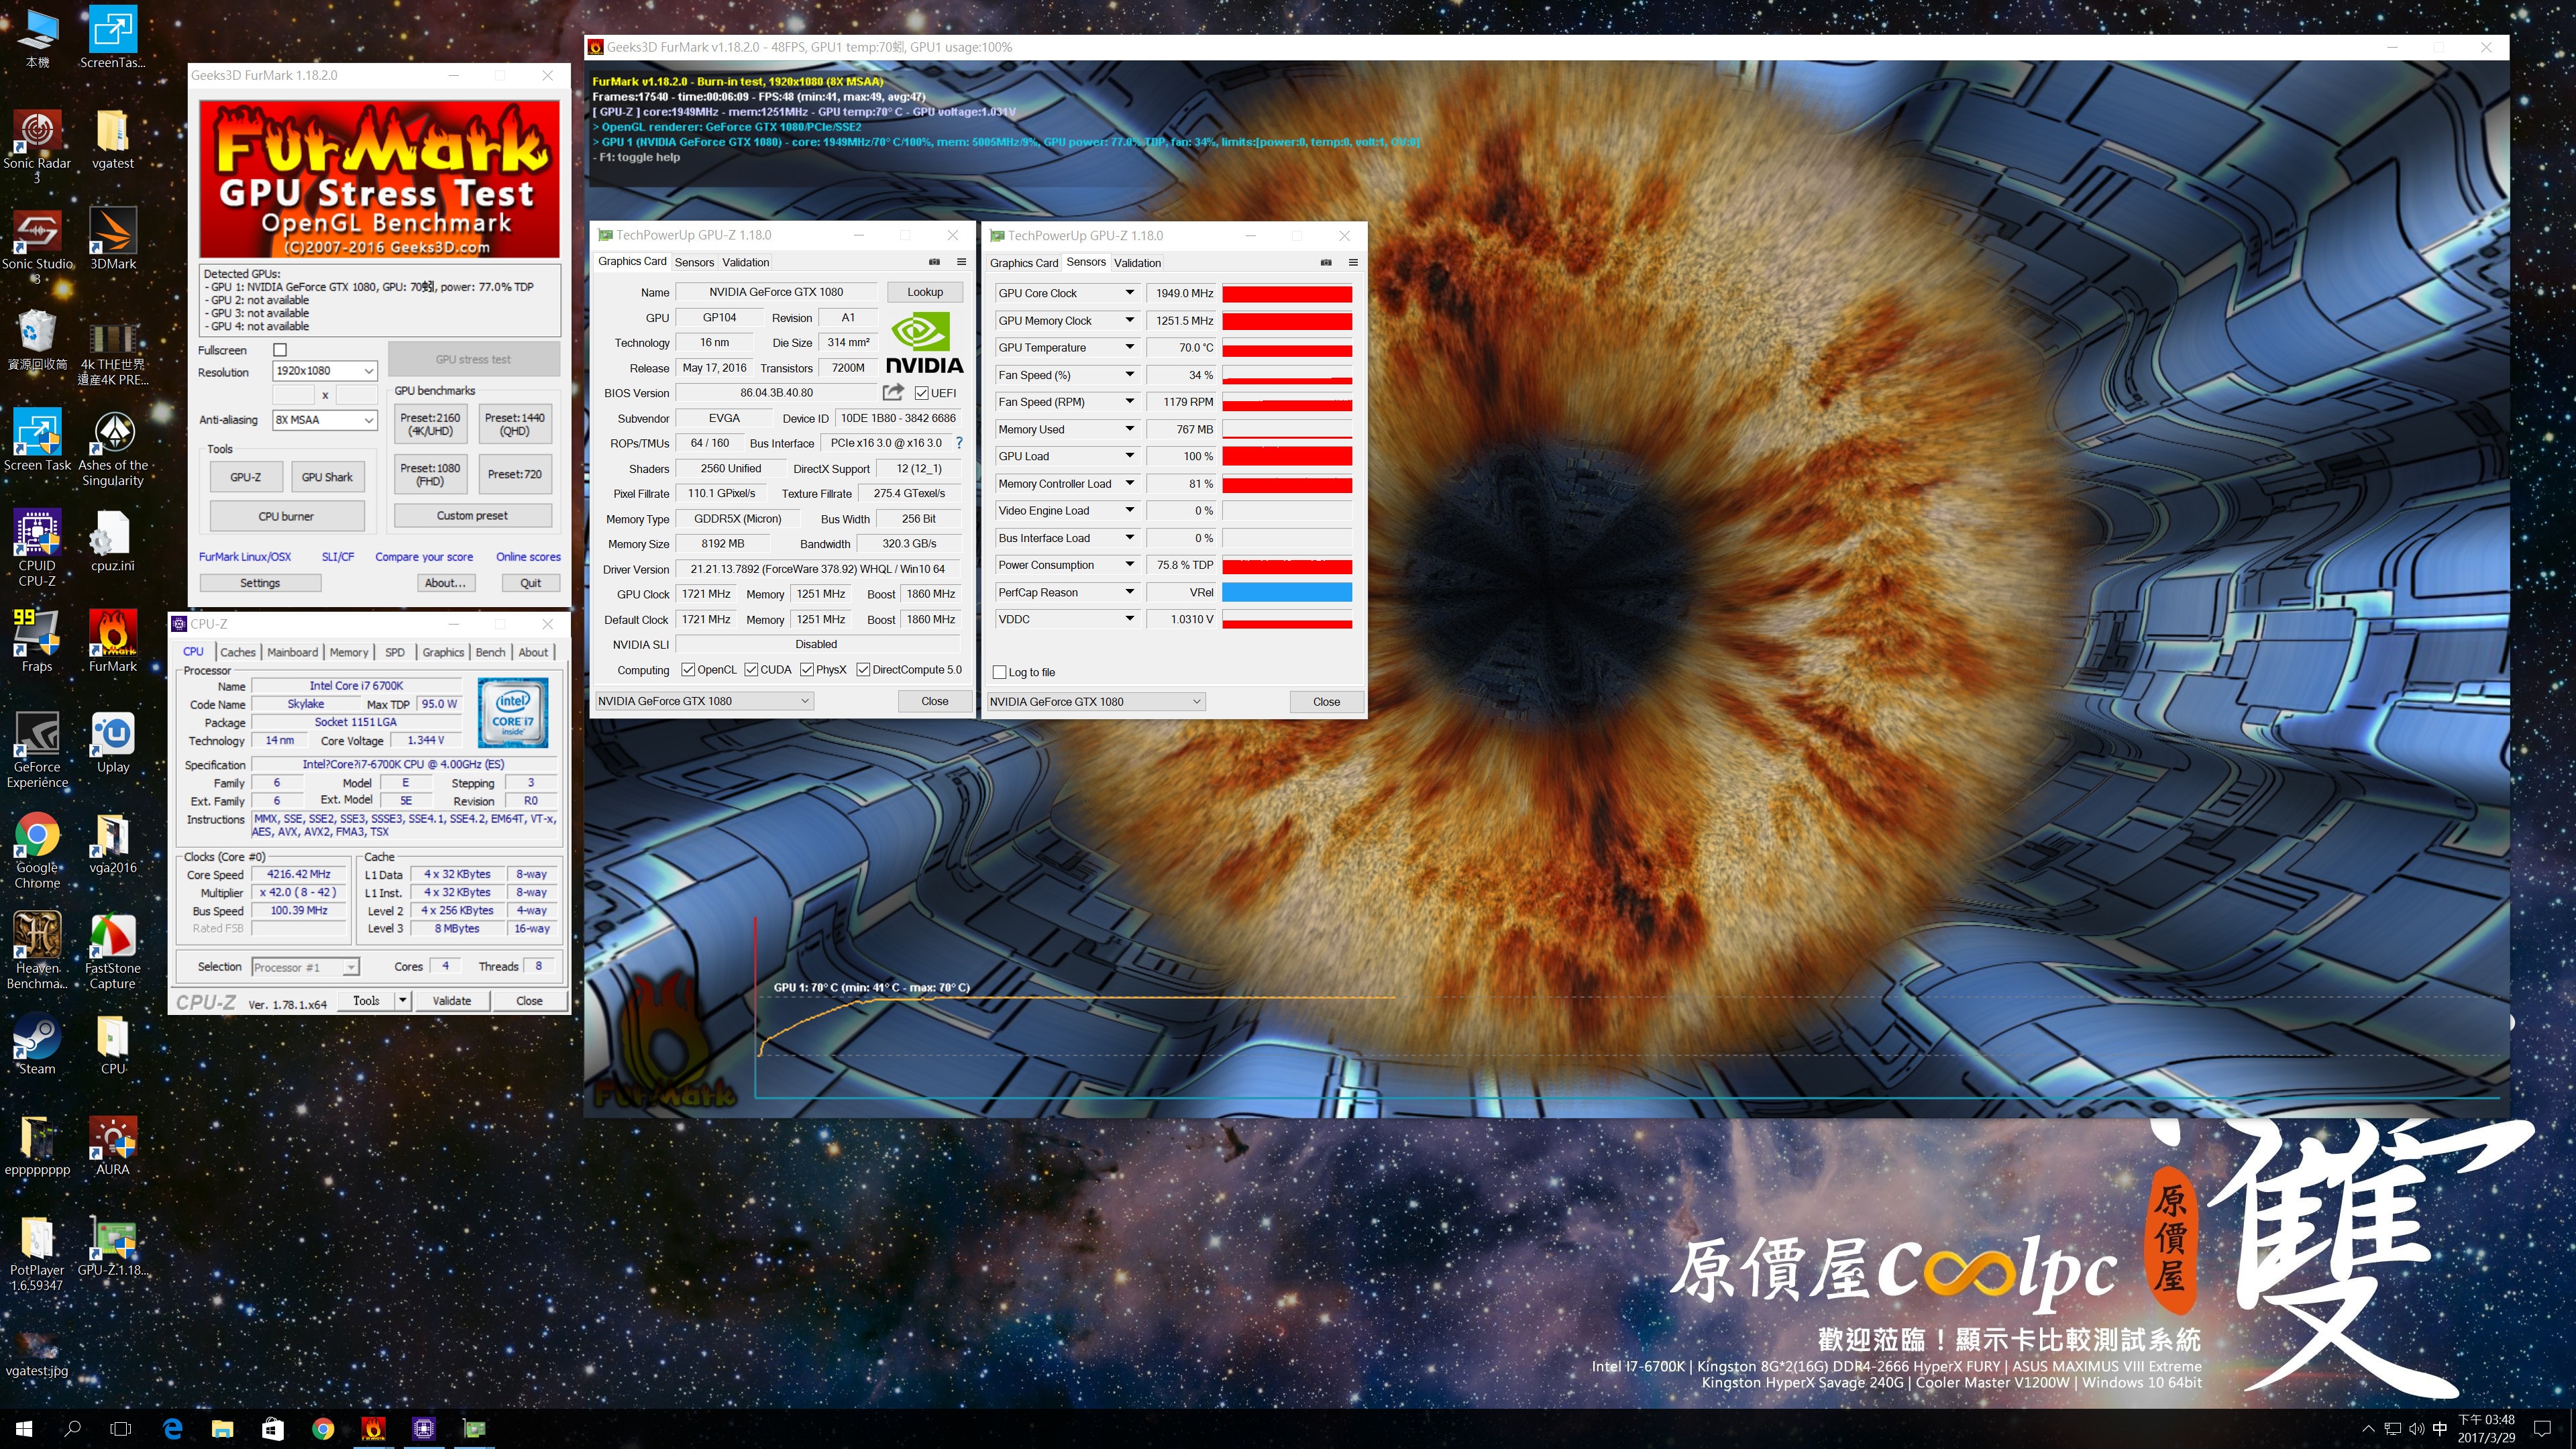This screenshot has width=2576, height=1449.
Task: Open GeForce Experience desktop icon
Action: pyautogui.click(x=37, y=750)
